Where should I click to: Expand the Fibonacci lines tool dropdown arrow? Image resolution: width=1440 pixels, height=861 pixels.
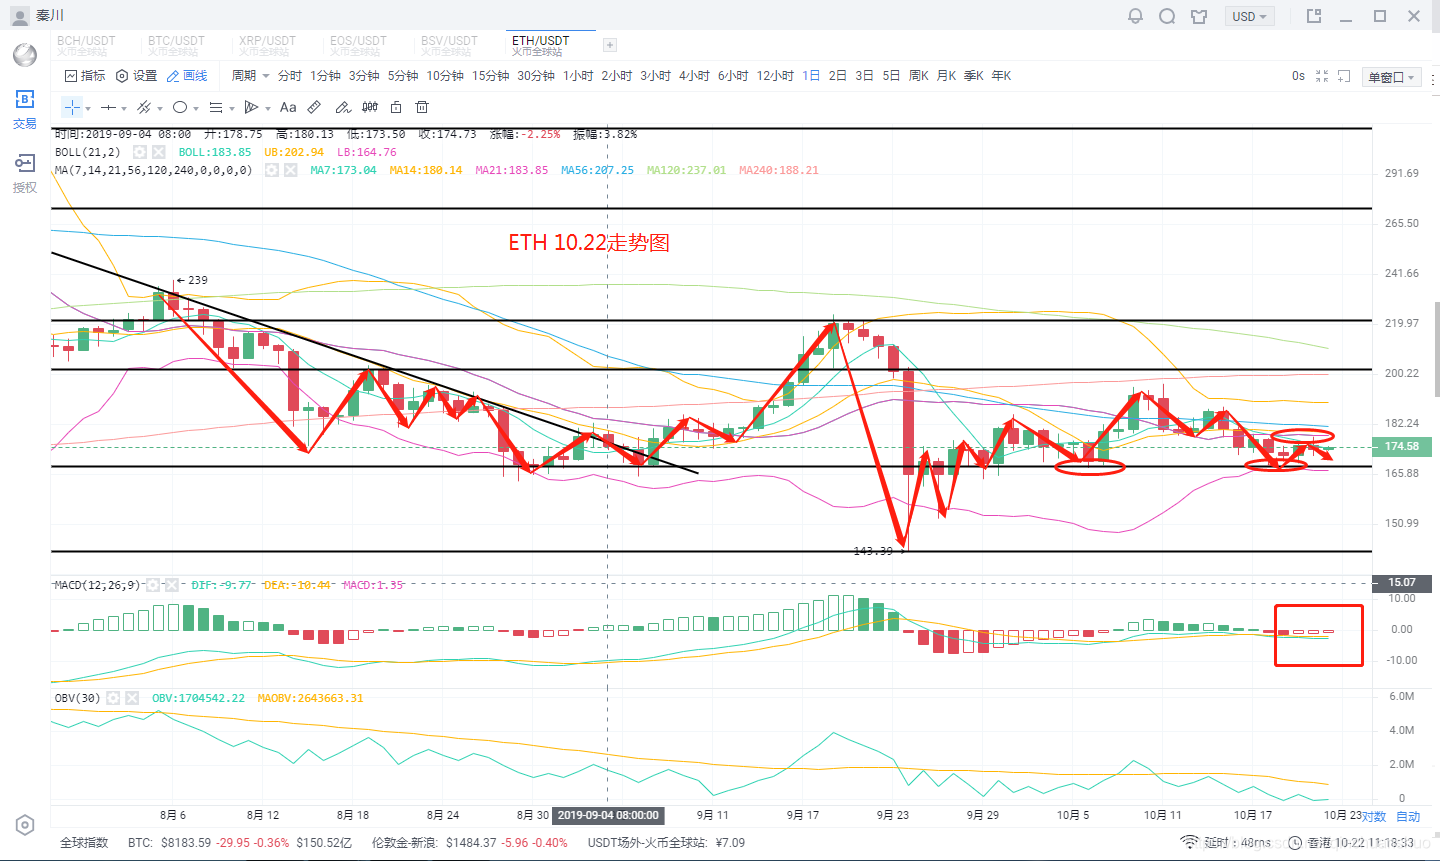232,108
